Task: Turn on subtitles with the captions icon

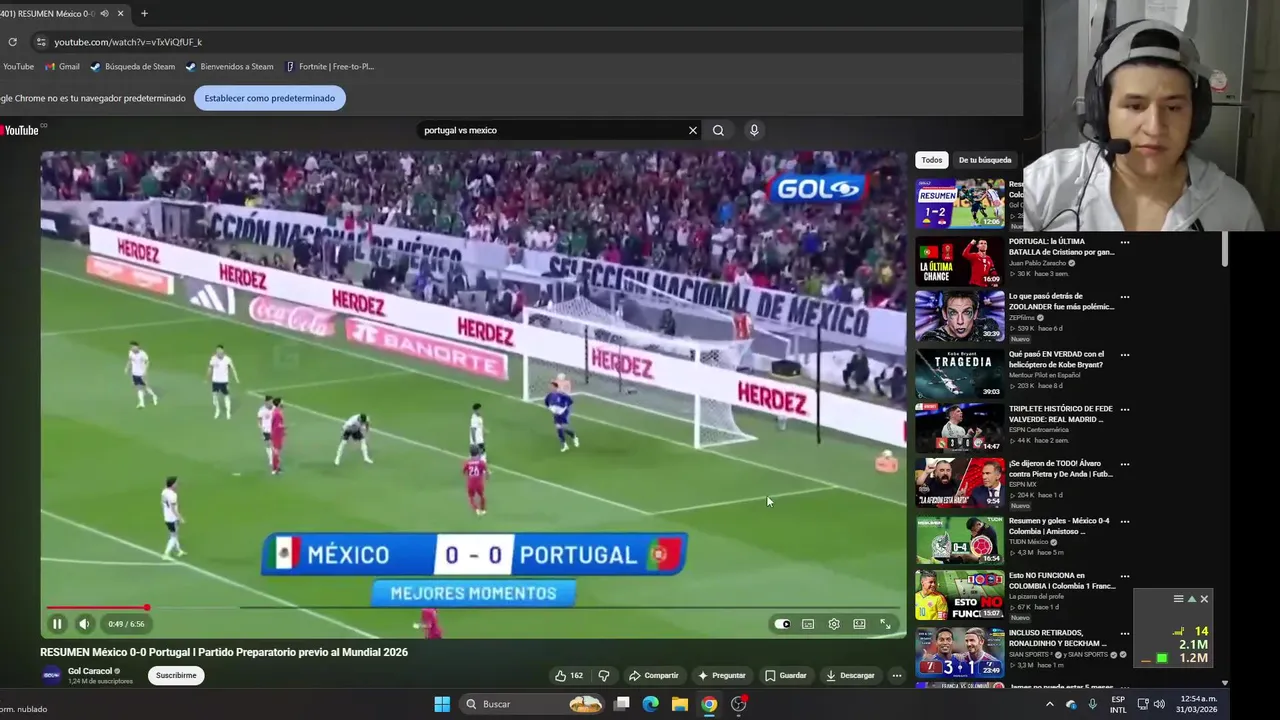Action: tap(808, 624)
